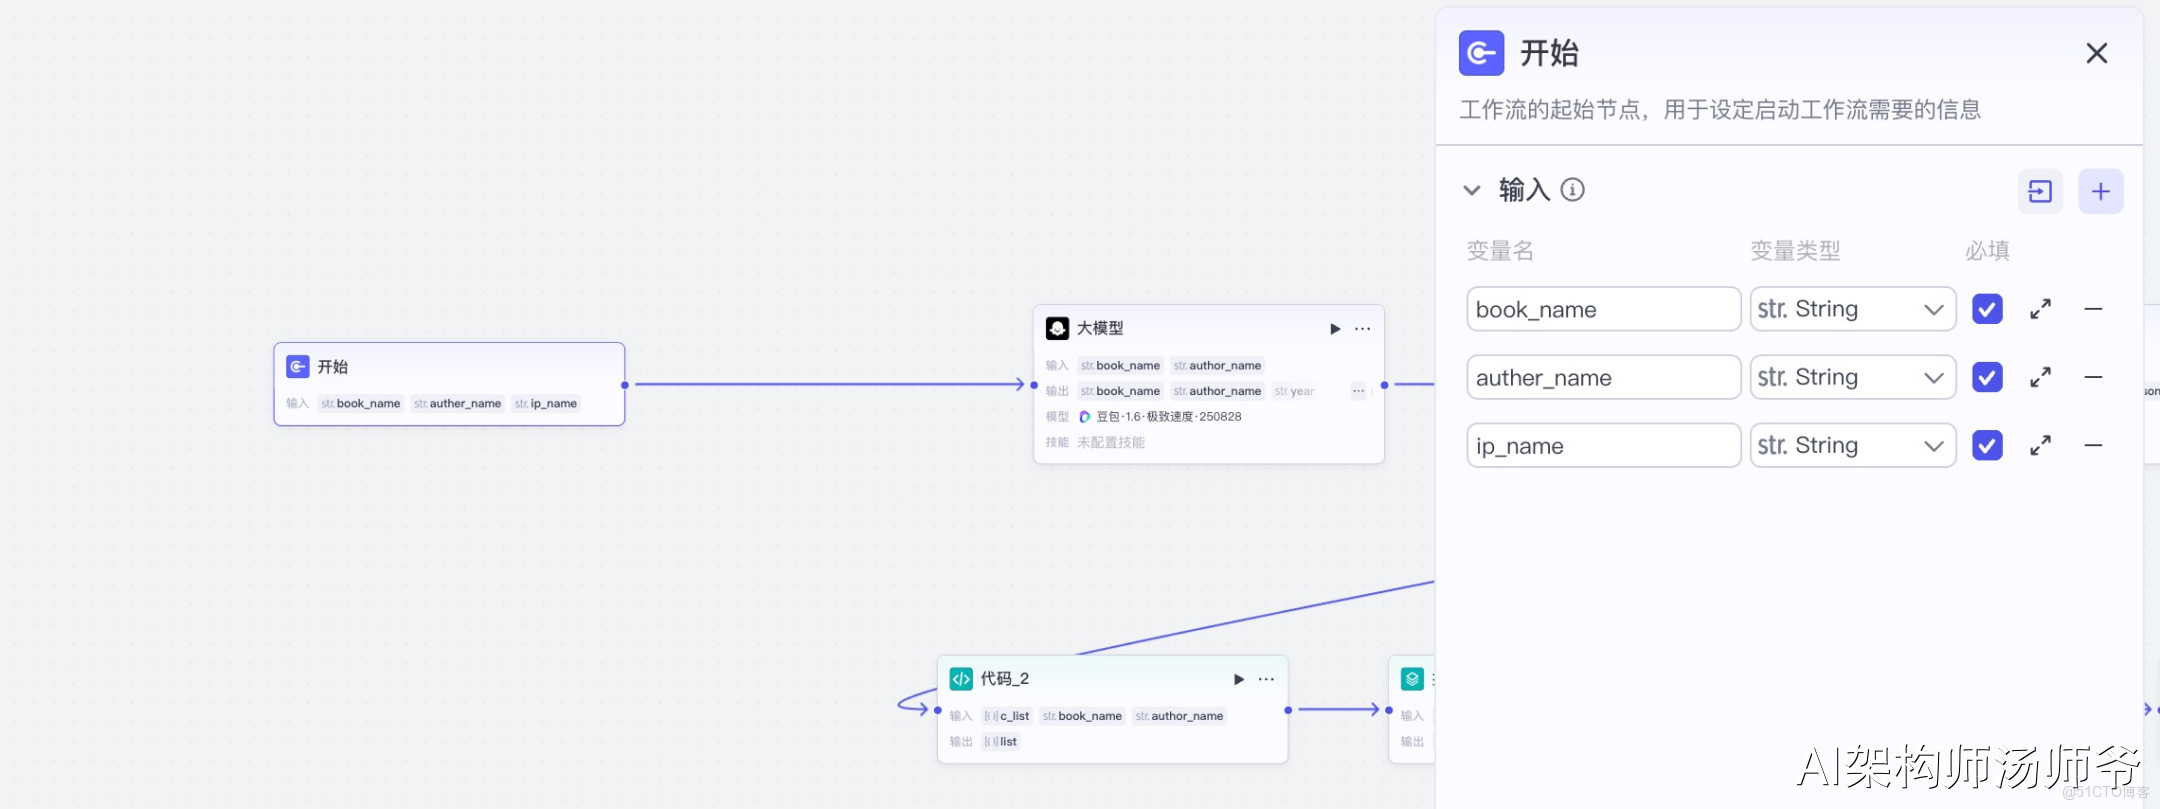Click the 豆包 model icon in 大模型
The width and height of the screenshot is (2160, 809).
coord(1085,417)
